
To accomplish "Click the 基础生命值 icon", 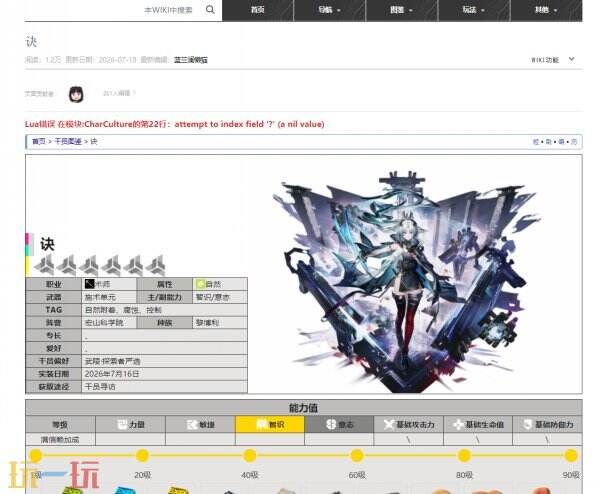I will (x=458, y=425).
